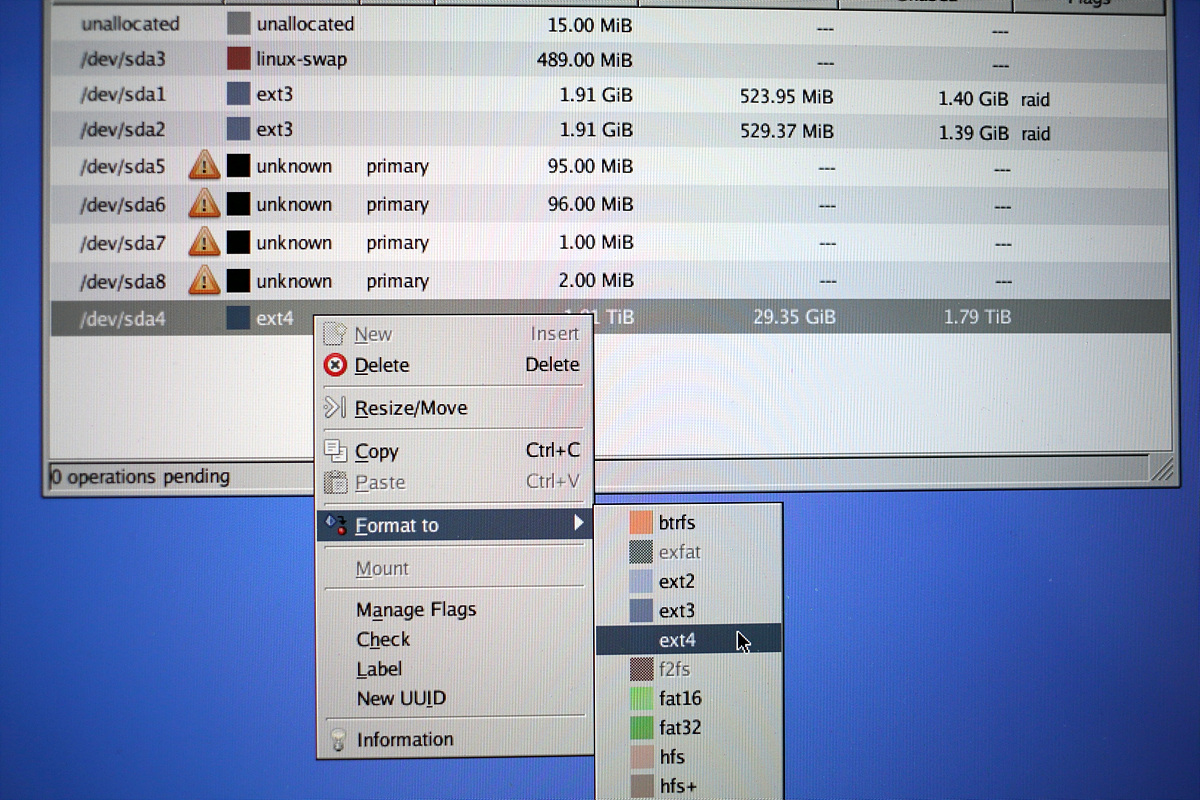Screen dimensions: 1200x800
Task: Click the Format to menu icon
Action: (336, 525)
